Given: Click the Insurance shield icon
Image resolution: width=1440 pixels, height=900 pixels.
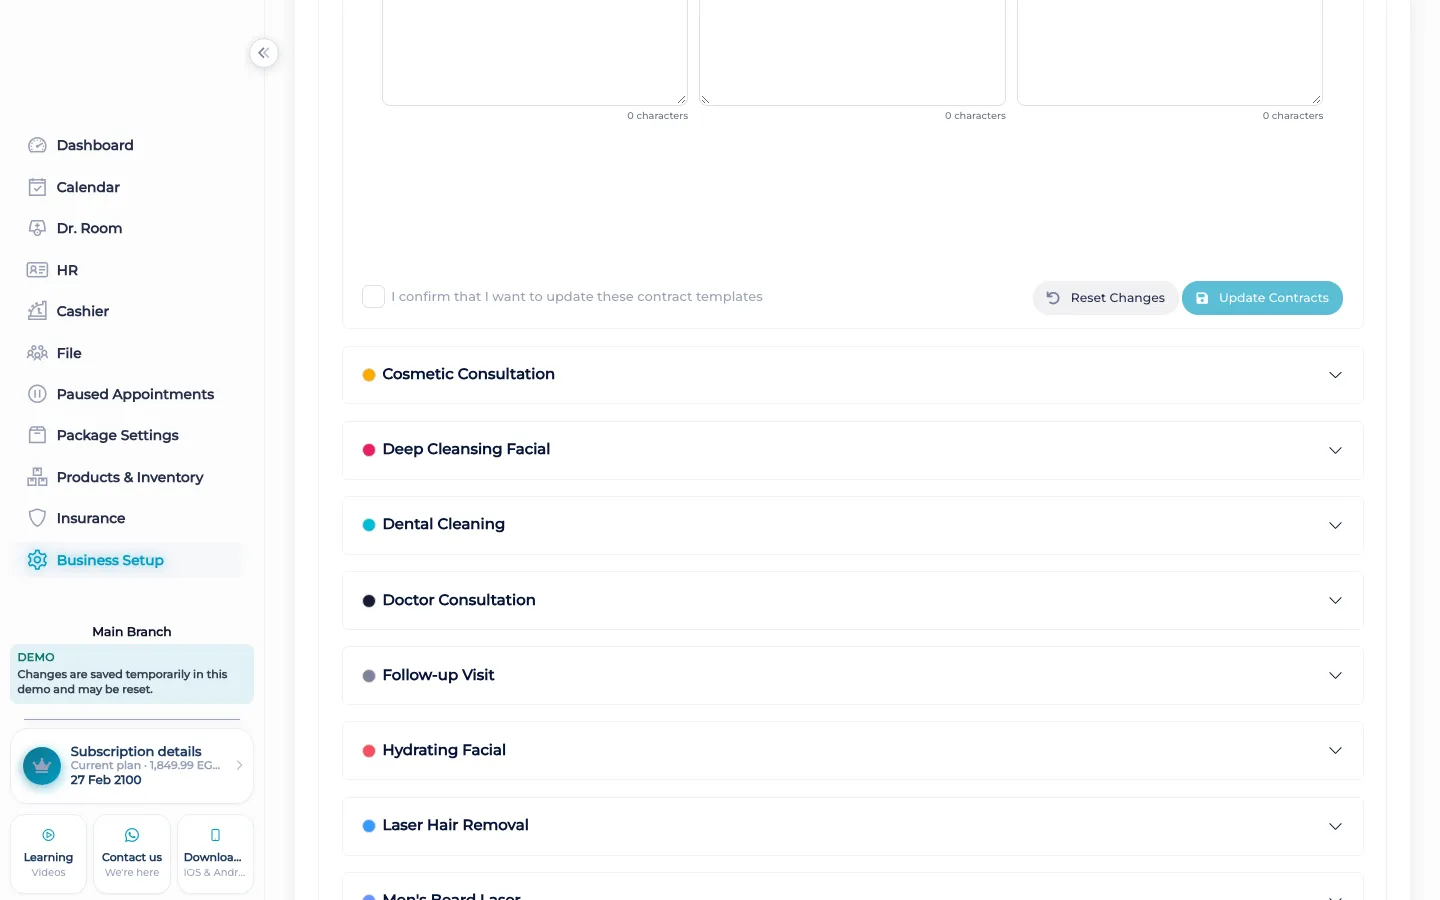Looking at the screenshot, I should (x=37, y=518).
